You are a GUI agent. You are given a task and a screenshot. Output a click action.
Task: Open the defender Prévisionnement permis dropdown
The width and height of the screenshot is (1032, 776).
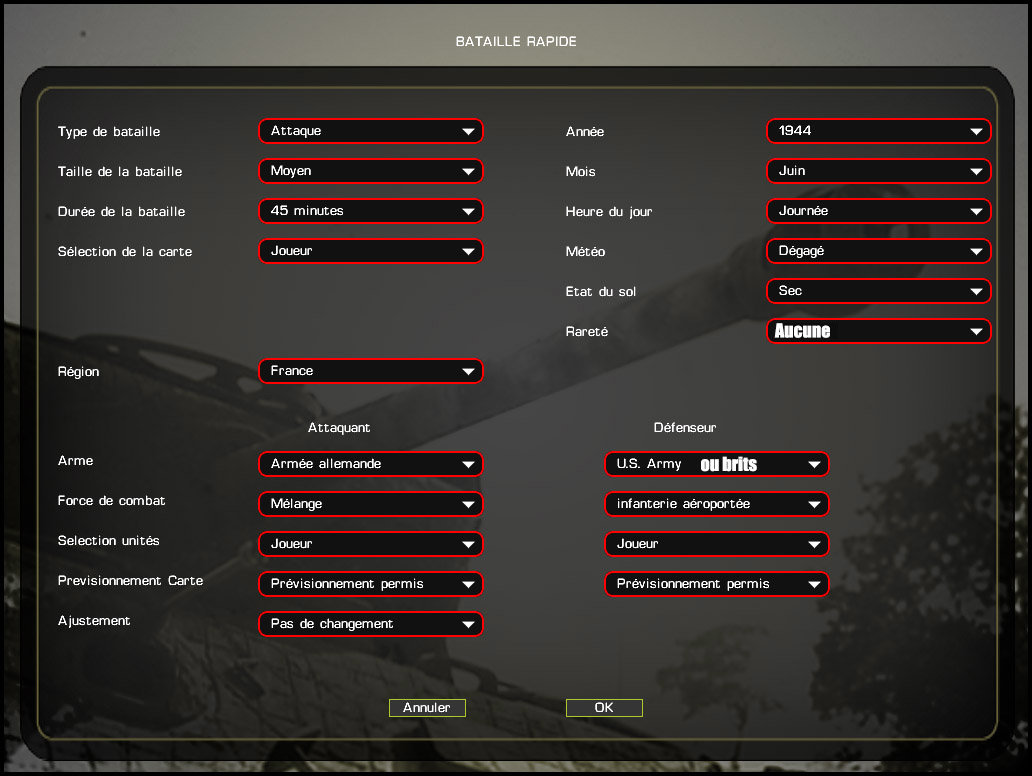tap(717, 584)
